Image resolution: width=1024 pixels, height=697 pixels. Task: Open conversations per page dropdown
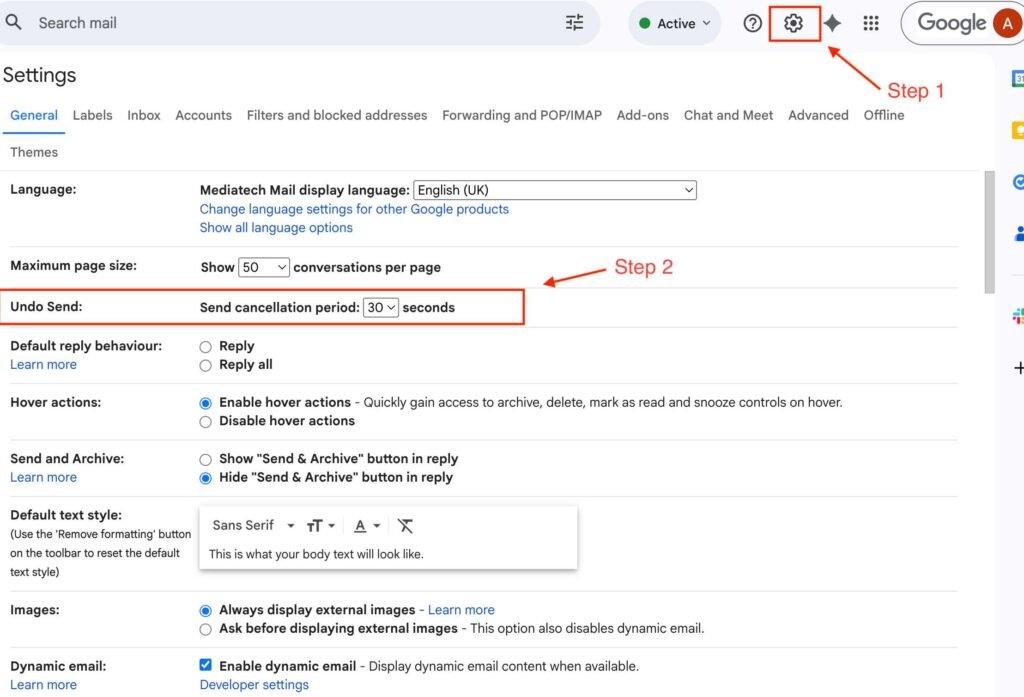point(264,267)
